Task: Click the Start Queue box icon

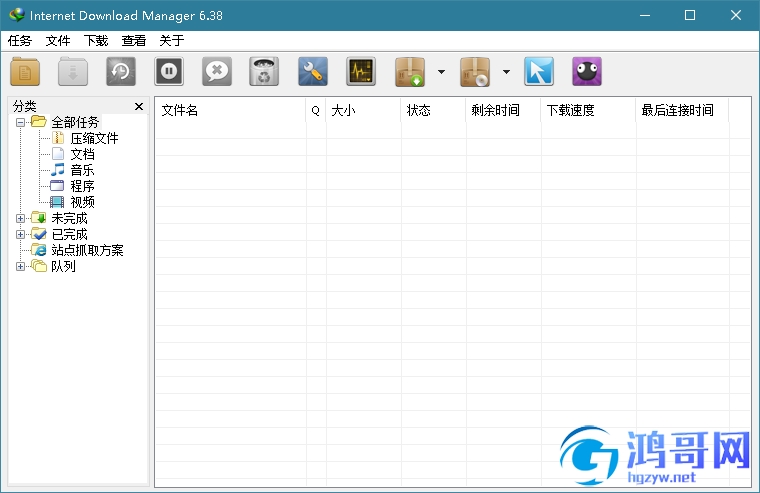Action: point(410,72)
